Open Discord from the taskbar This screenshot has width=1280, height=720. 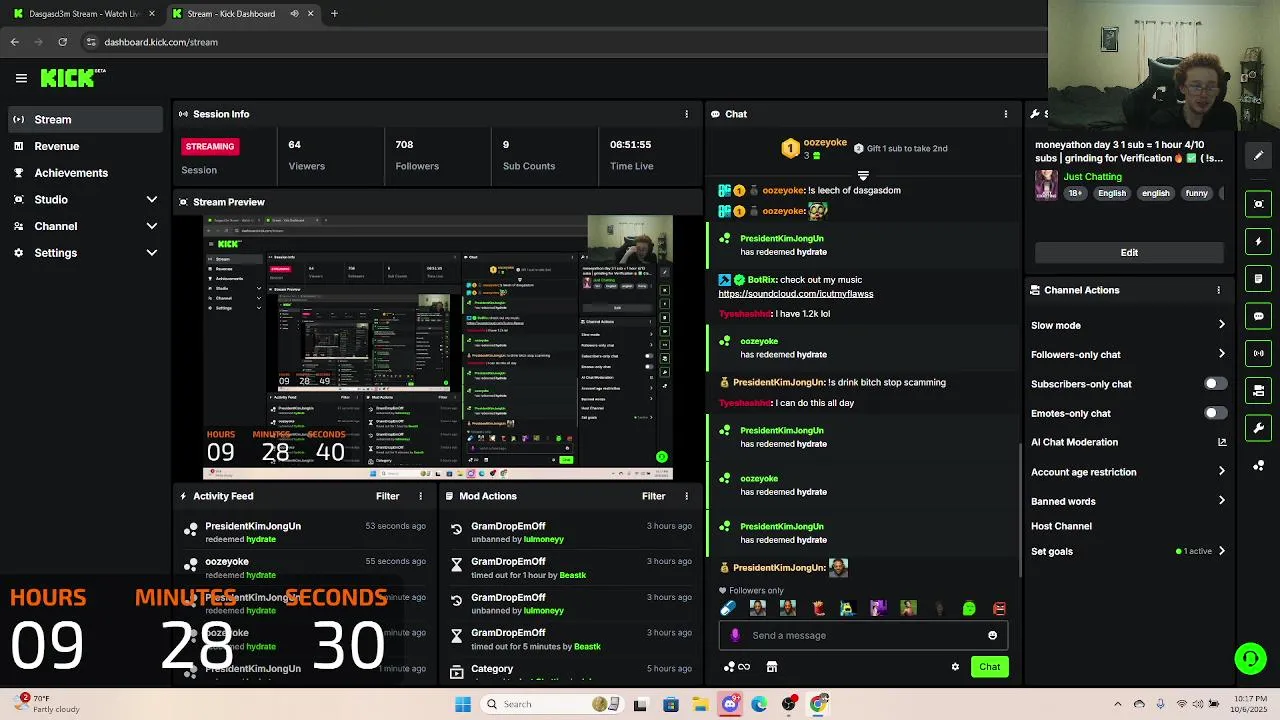coord(730,704)
